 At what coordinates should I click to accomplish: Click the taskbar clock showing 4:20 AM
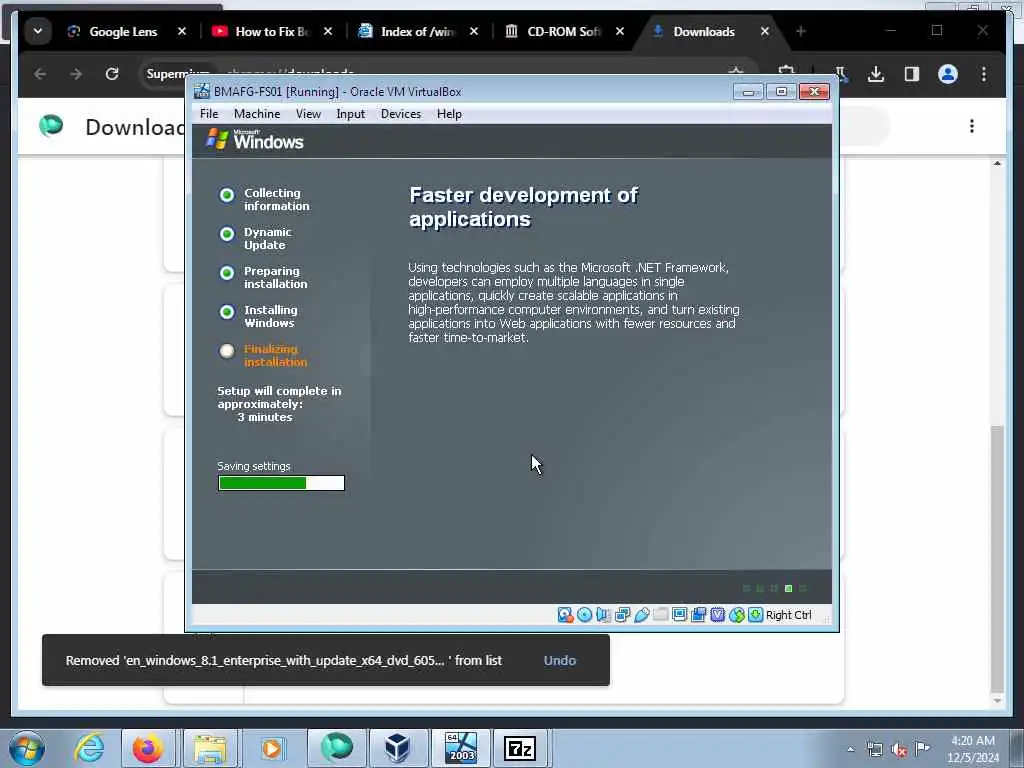coord(973,748)
